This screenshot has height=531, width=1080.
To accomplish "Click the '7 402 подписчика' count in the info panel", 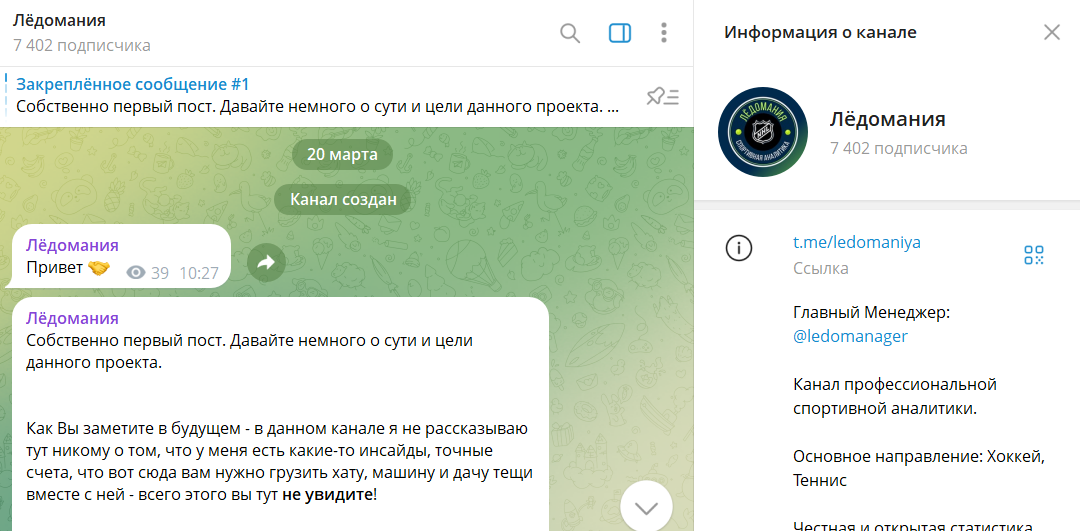I will click(899, 148).
